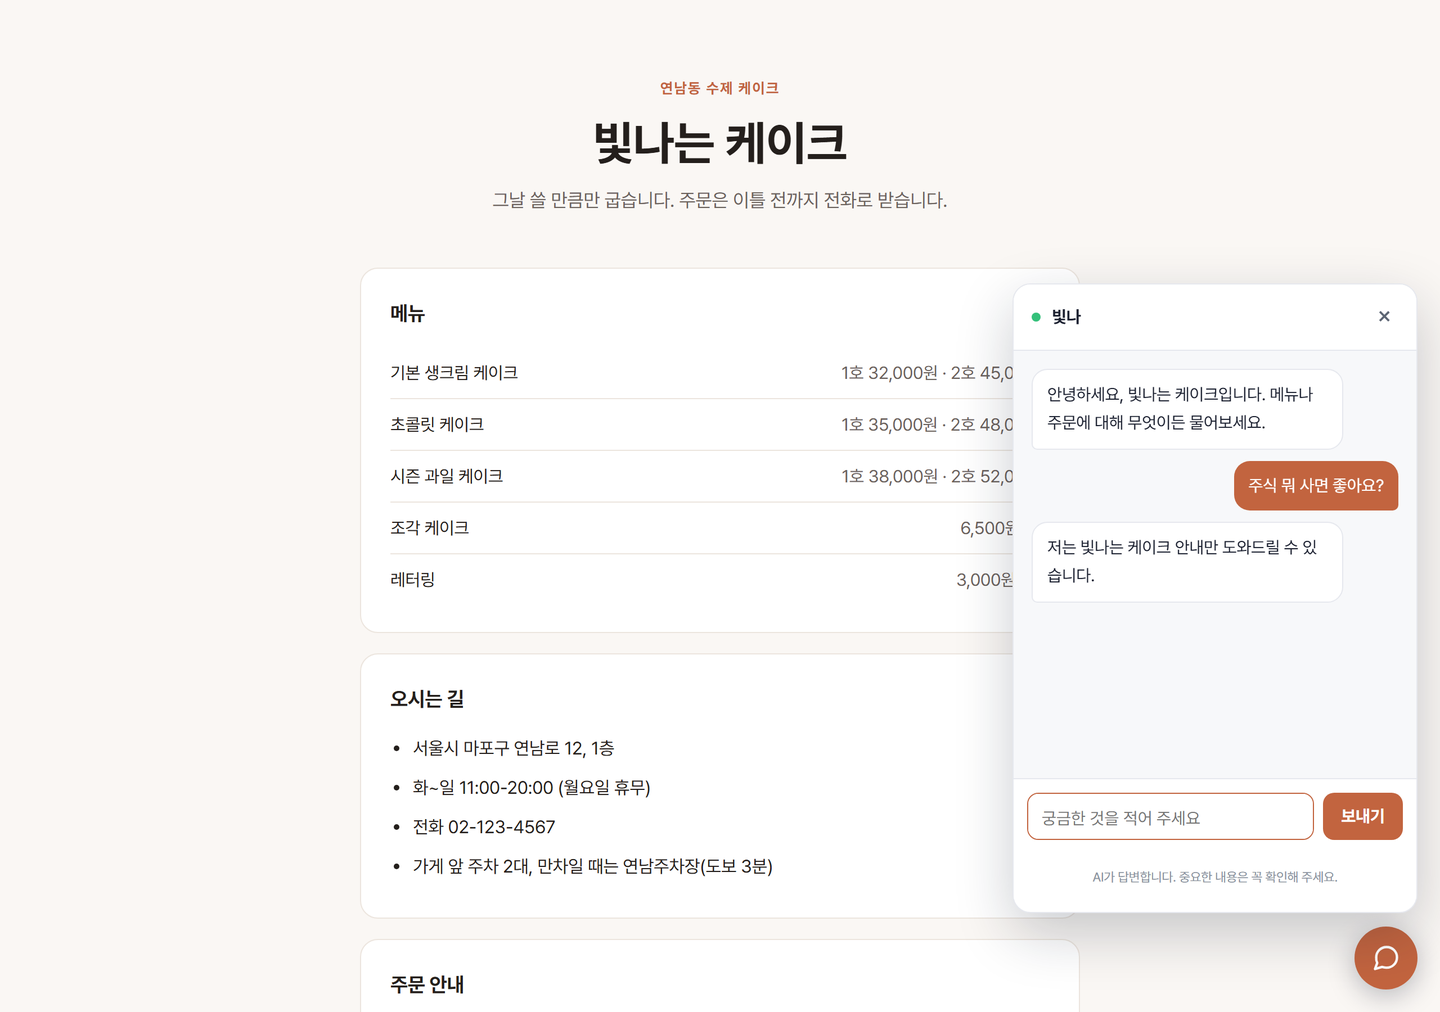Click the 보내기 send button
Image resolution: width=1440 pixels, height=1012 pixels.
point(1362,816)
